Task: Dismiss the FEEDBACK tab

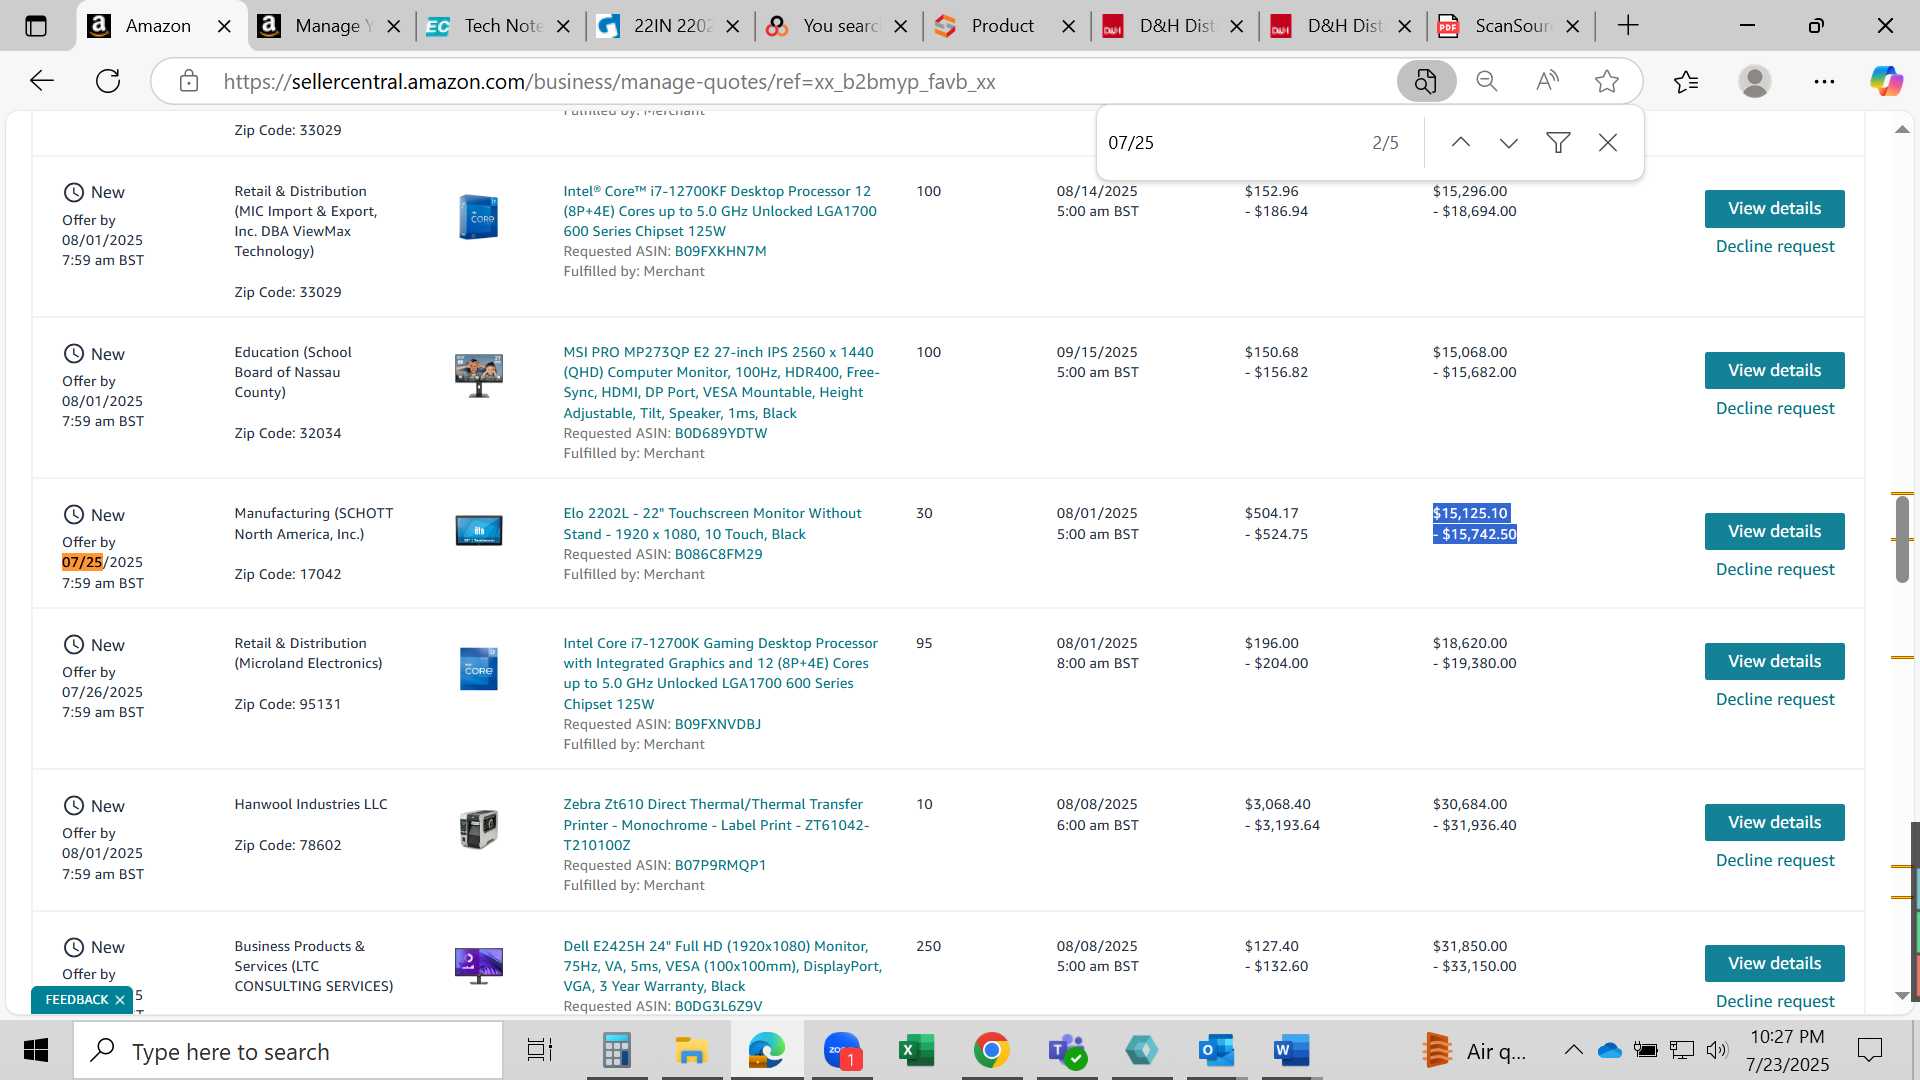Action: coord(120,1000)
